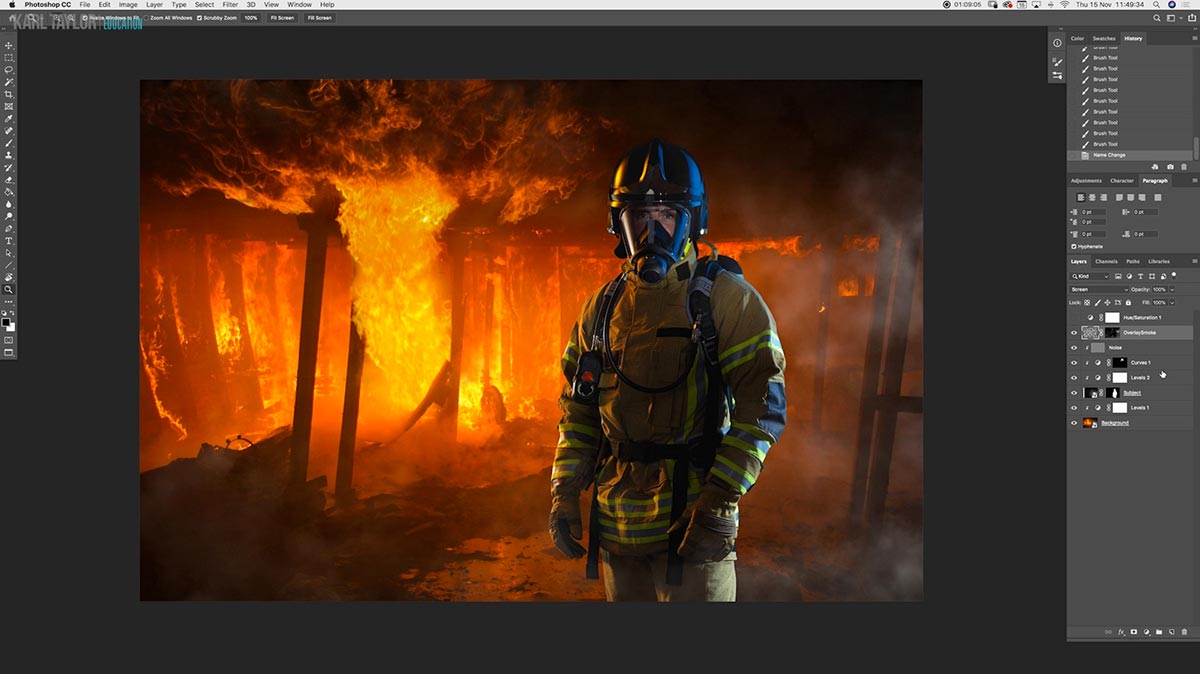Switch to the Channels tab
1200x674 pixels.
(x=1106, y=261)
